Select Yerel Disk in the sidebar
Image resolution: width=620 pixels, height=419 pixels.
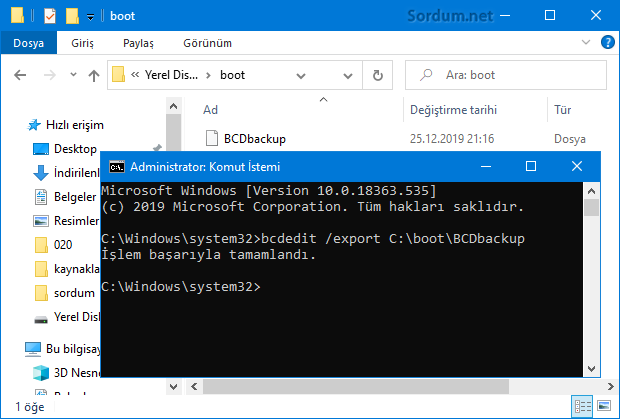(x=77, y=317)
